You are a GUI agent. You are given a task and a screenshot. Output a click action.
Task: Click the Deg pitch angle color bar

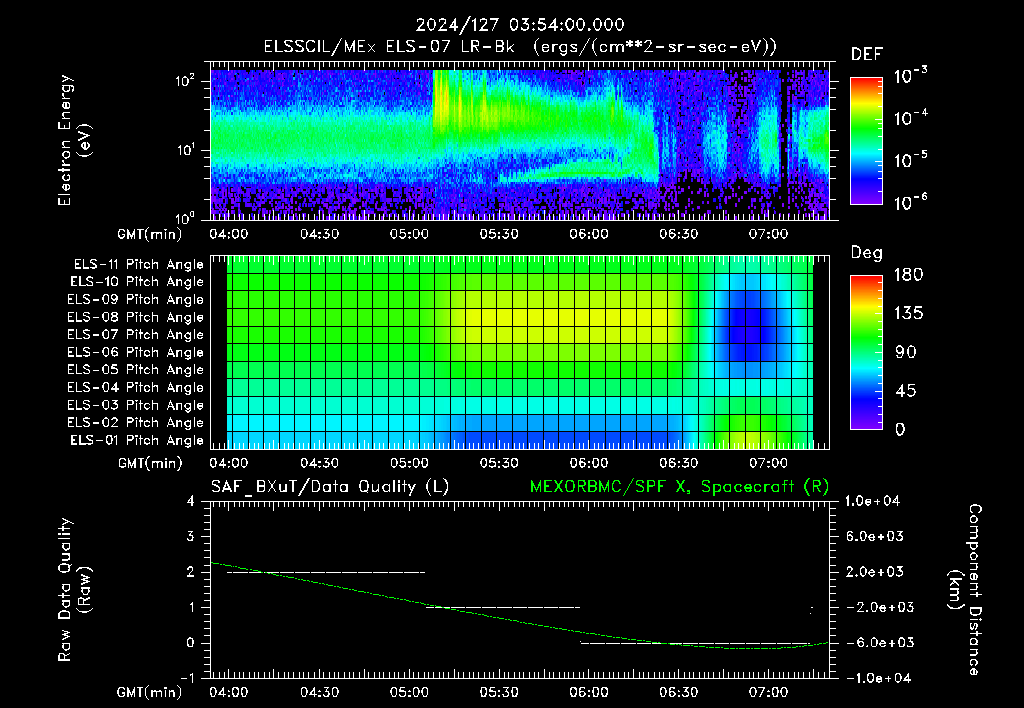tap(866, 352)
